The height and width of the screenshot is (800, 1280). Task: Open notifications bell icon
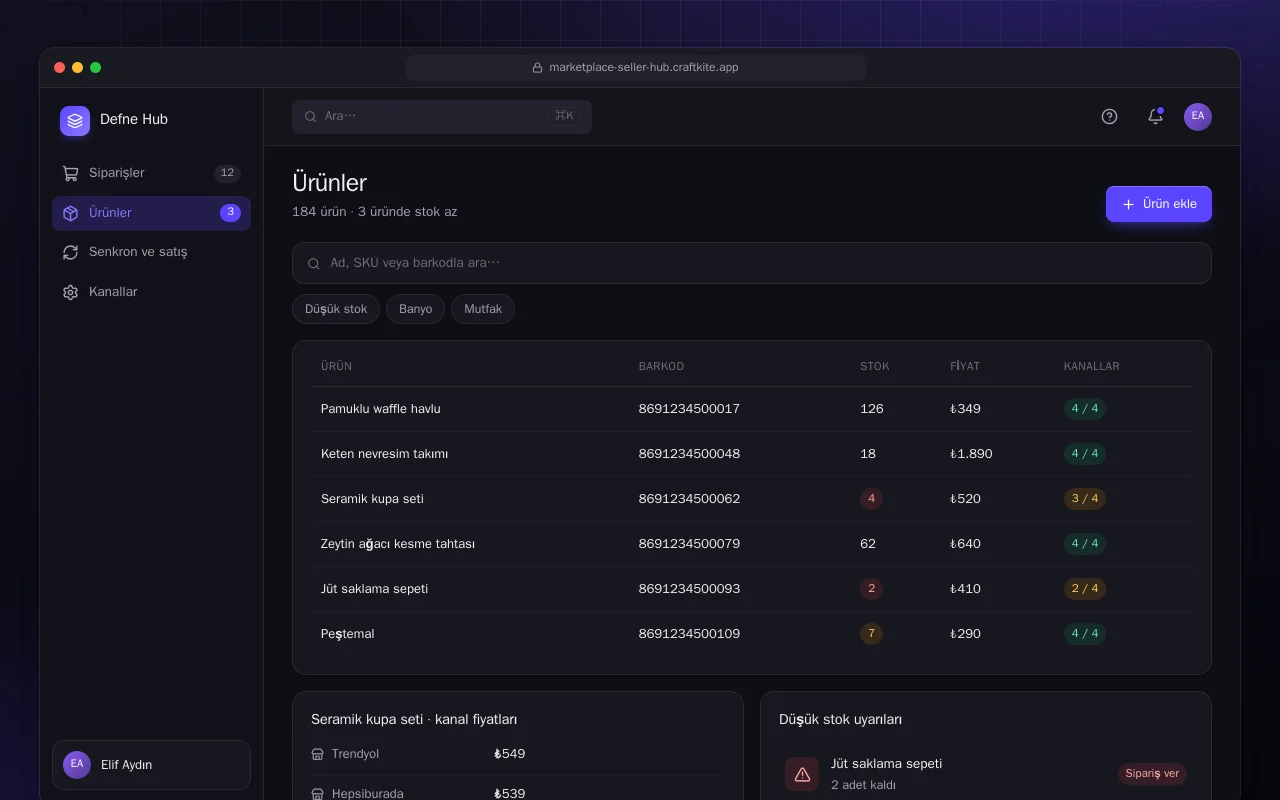point(1155,116)
